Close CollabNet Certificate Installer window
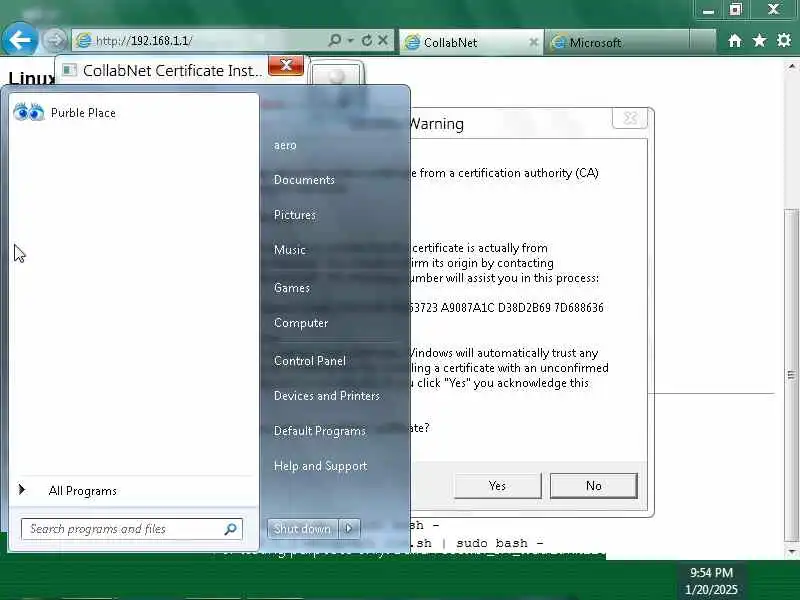This screenshot has width=800, height=600. point(286,65)
